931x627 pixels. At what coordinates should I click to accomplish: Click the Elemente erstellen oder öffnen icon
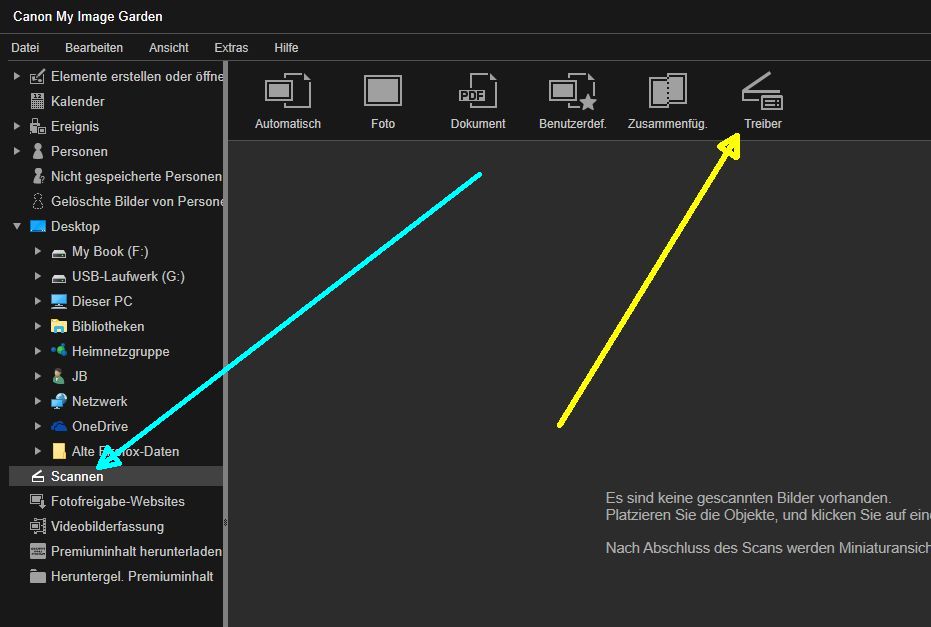[37, 76]
